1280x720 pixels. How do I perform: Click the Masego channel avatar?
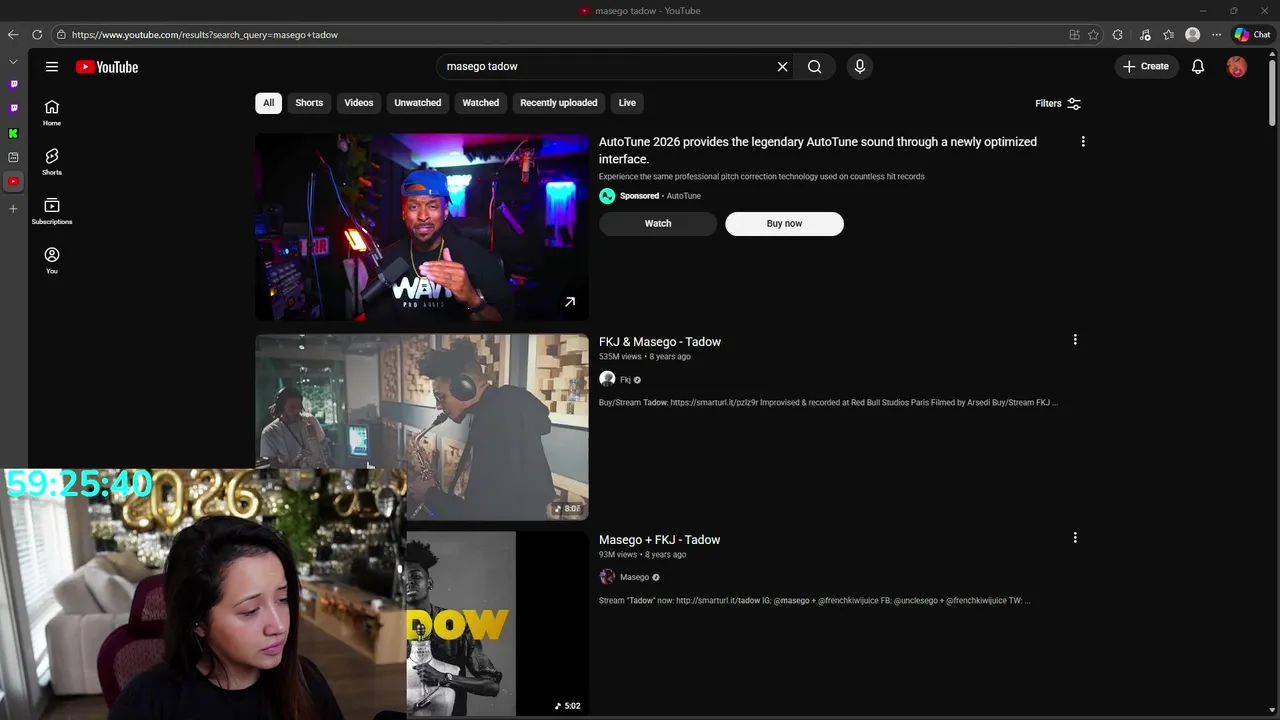click(x=607, y=577)
